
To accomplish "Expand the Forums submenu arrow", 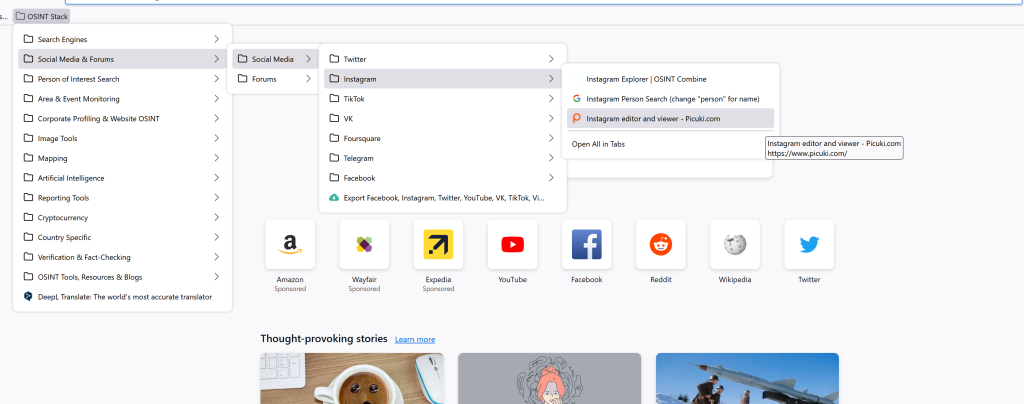I will (x=308, y=79).
